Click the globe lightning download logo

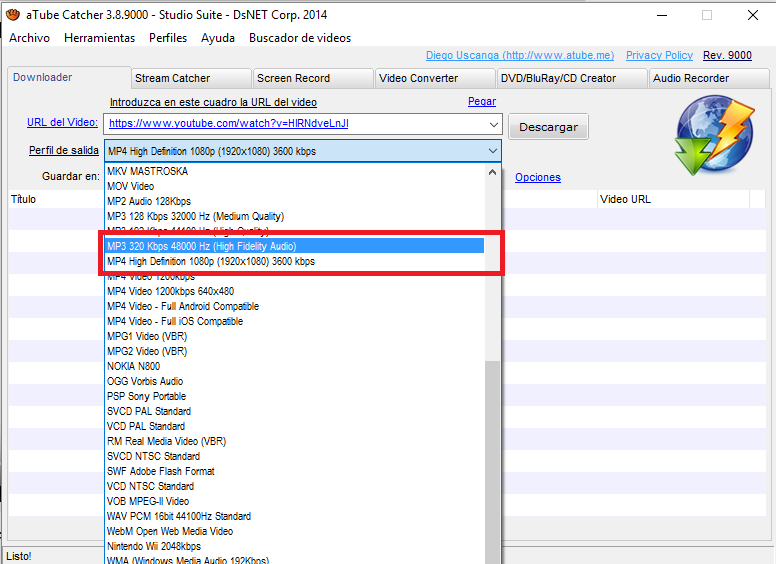[714, 136]
